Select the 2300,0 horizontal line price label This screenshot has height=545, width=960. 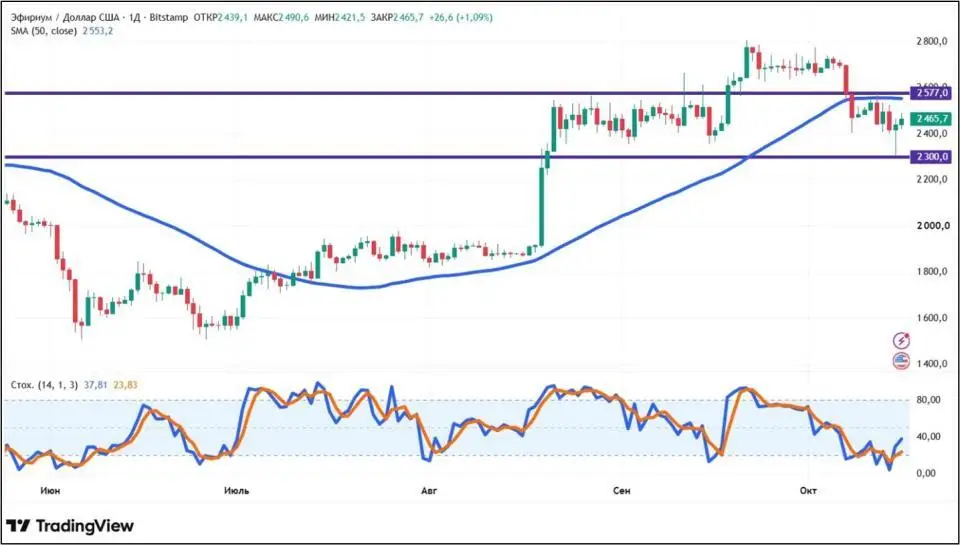[931, 157]
